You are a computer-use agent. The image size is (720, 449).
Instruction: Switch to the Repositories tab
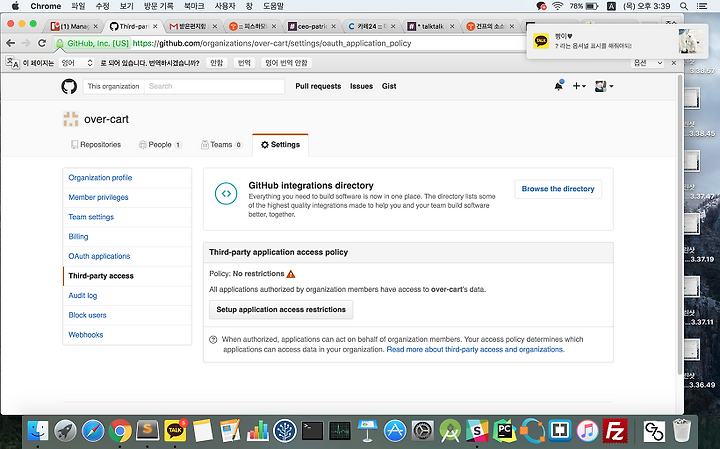click(96, 145)
